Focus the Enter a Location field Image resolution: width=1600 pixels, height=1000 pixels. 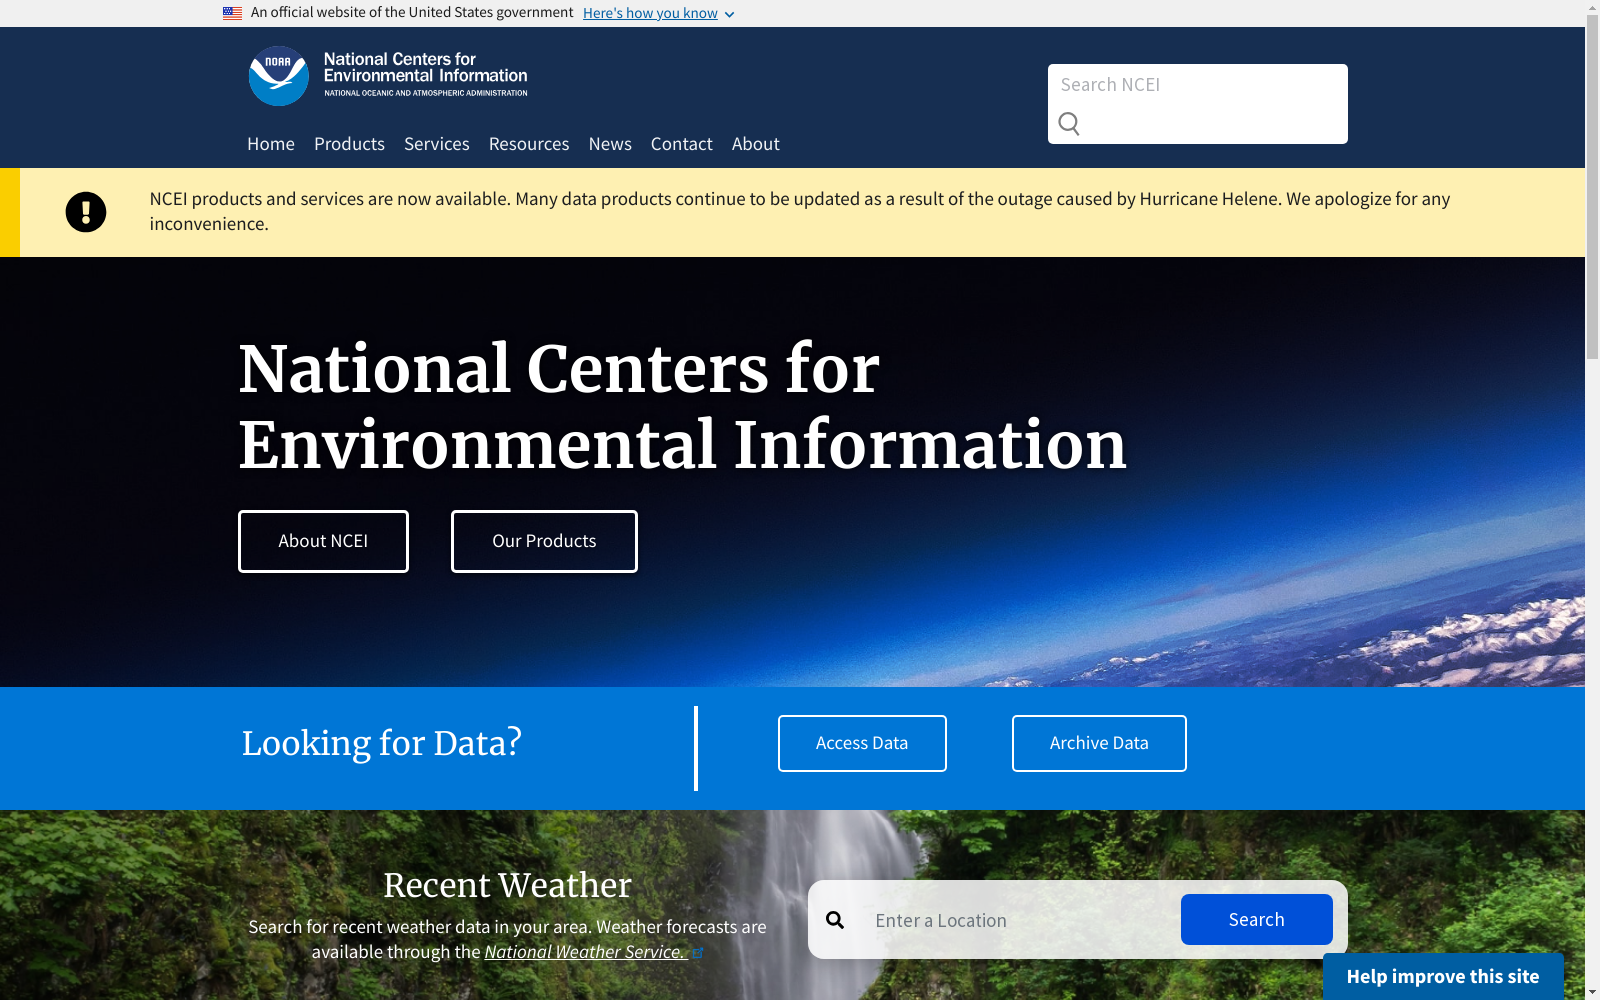point(1018,920)
